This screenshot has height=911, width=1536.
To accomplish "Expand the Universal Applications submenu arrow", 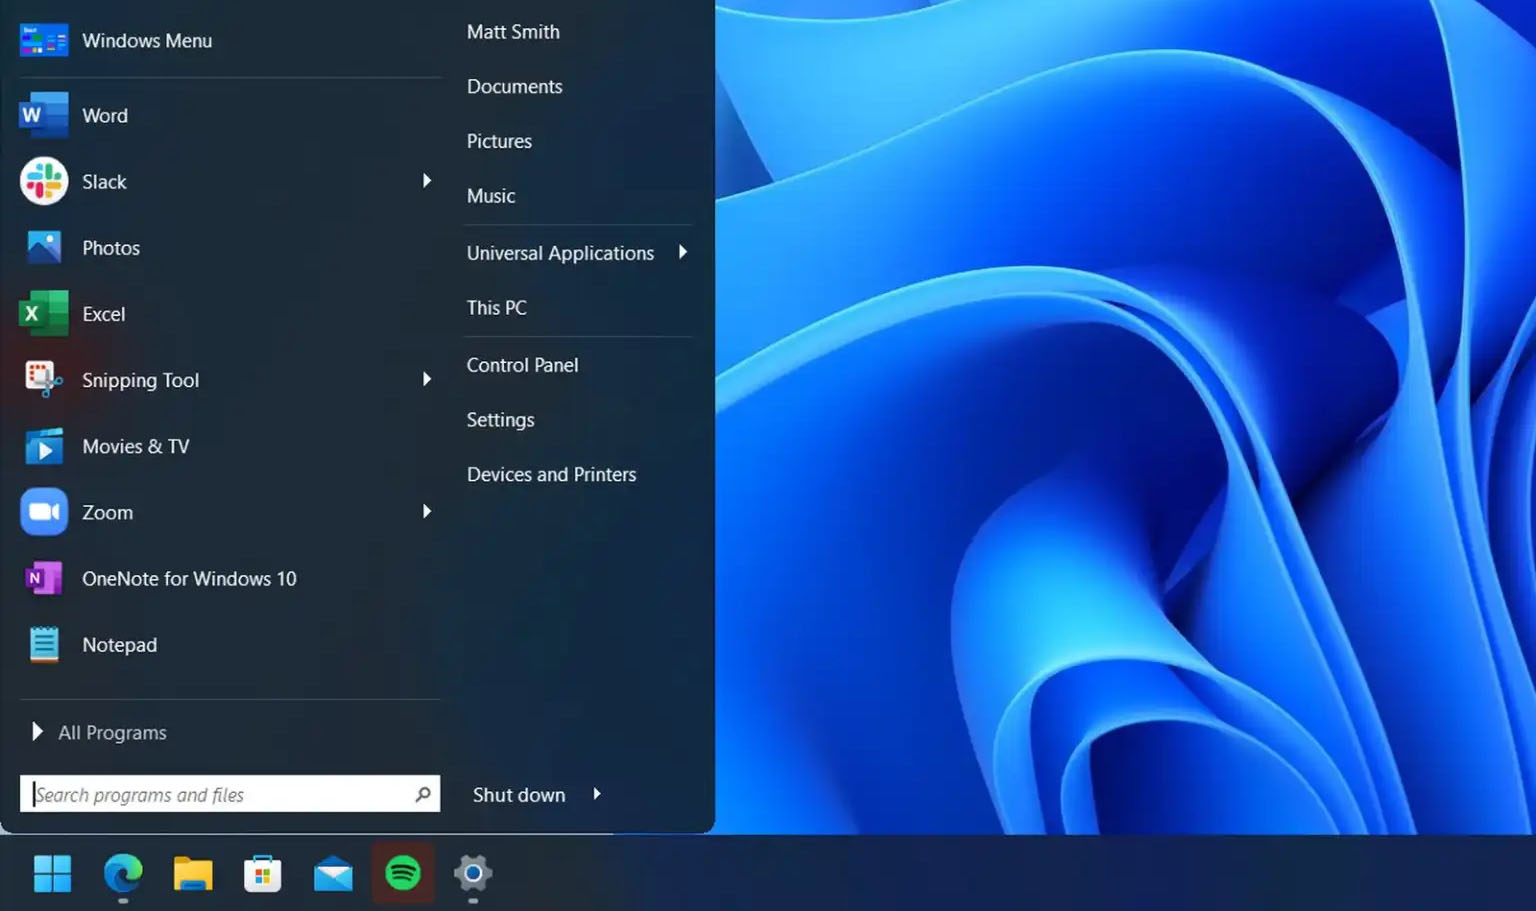I will pos(683,252).
